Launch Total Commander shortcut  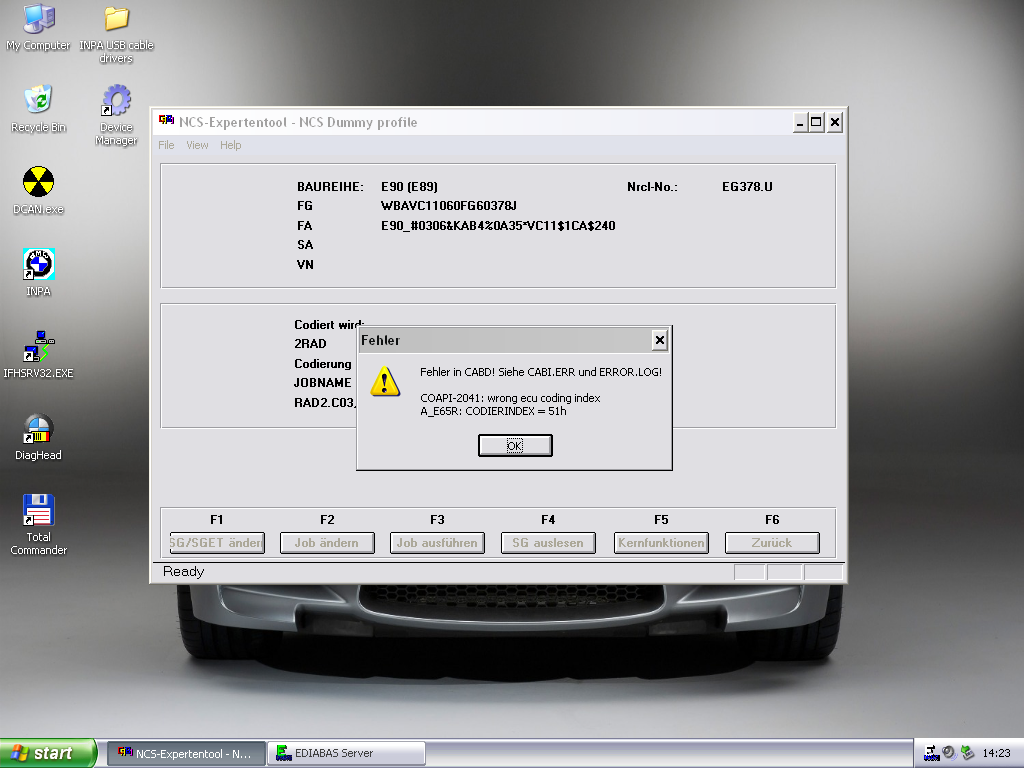tap(38, 511)
